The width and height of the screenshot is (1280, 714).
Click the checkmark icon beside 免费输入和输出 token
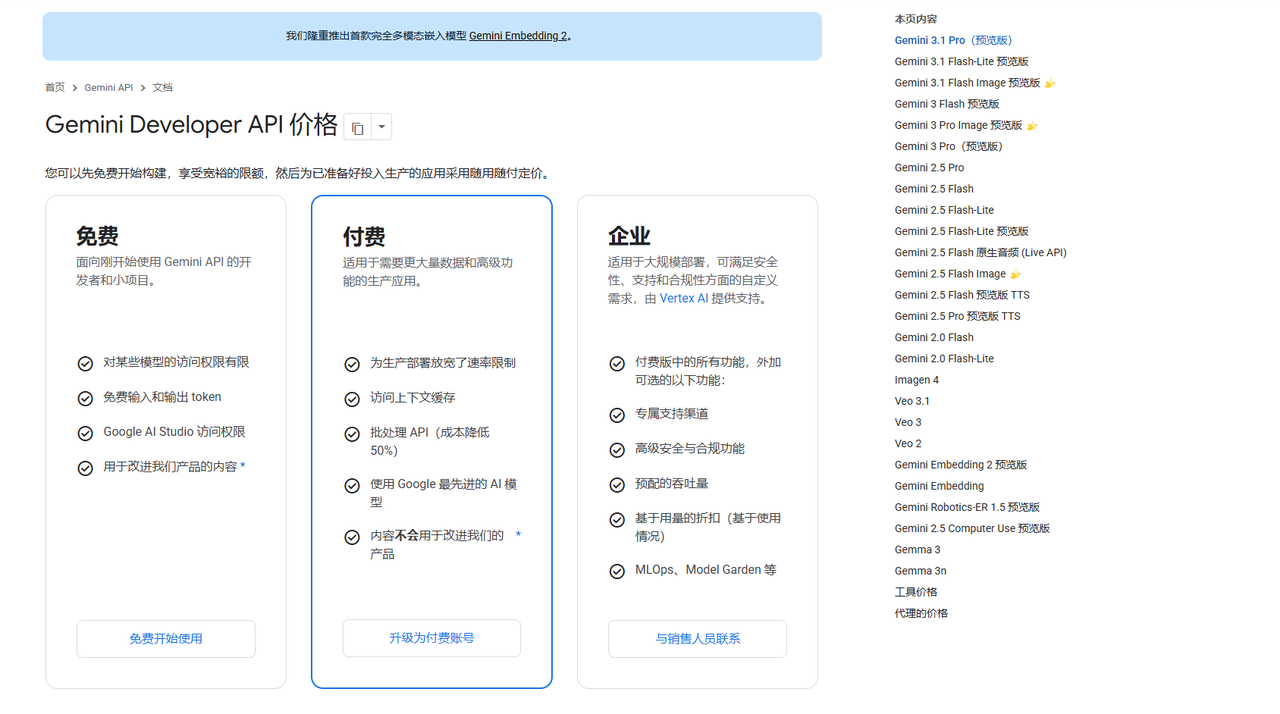[85, 399]
